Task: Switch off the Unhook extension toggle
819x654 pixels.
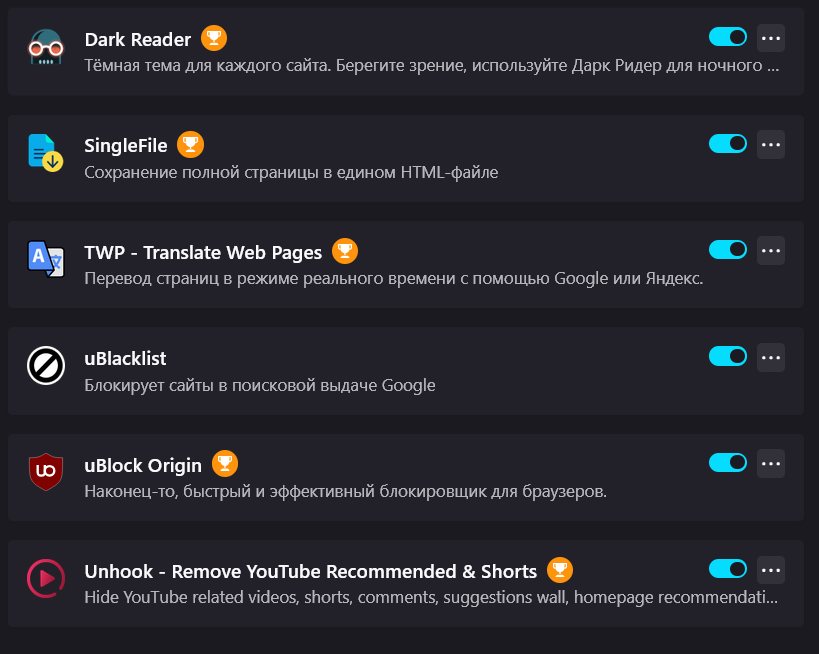Action: click(728, 569)
